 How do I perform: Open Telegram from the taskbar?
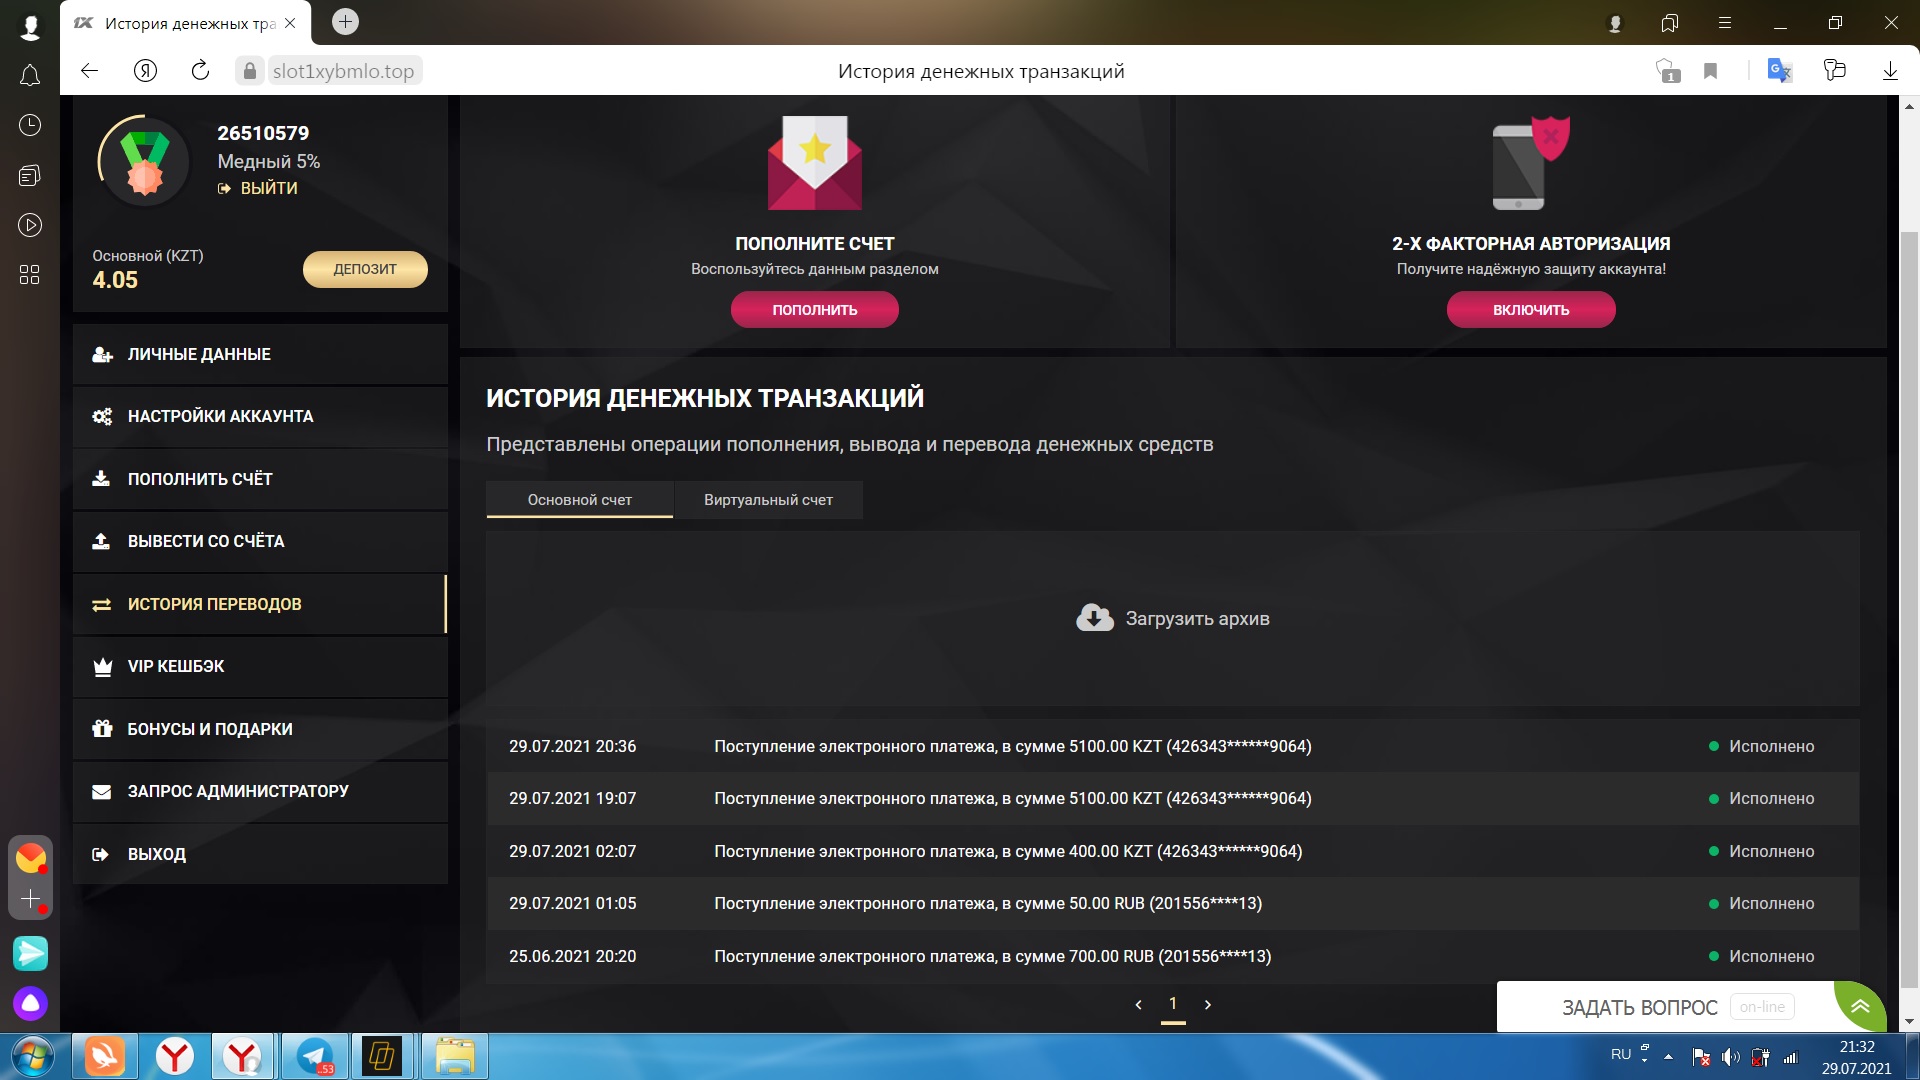(315, 1056)
